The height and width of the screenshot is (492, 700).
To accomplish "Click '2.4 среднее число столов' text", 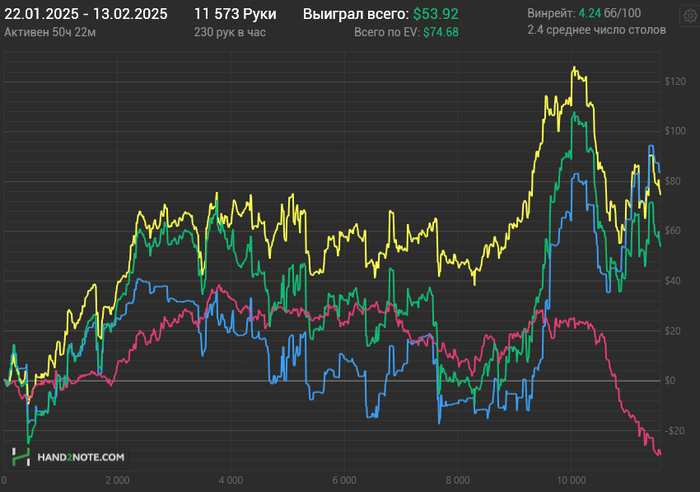I will (596, 30).
